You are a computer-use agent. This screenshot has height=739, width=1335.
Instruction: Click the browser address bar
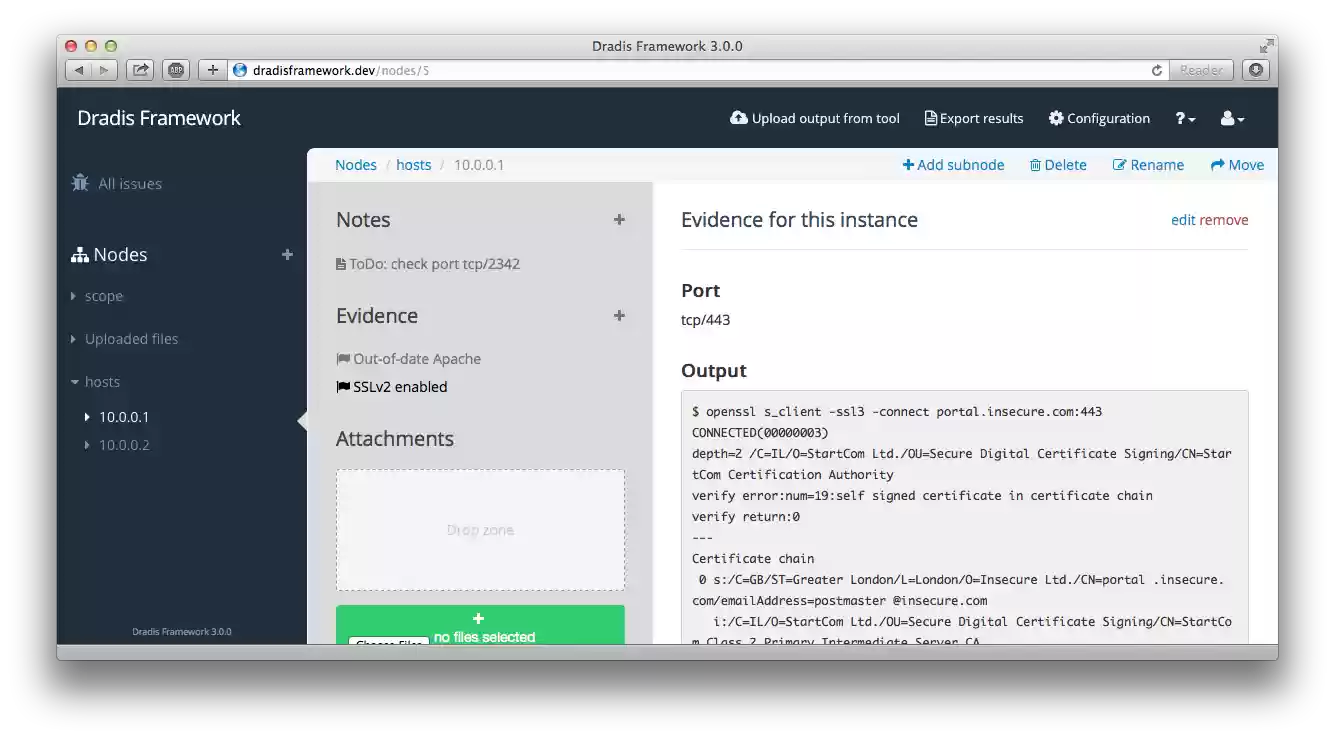(x=600, y=70)
